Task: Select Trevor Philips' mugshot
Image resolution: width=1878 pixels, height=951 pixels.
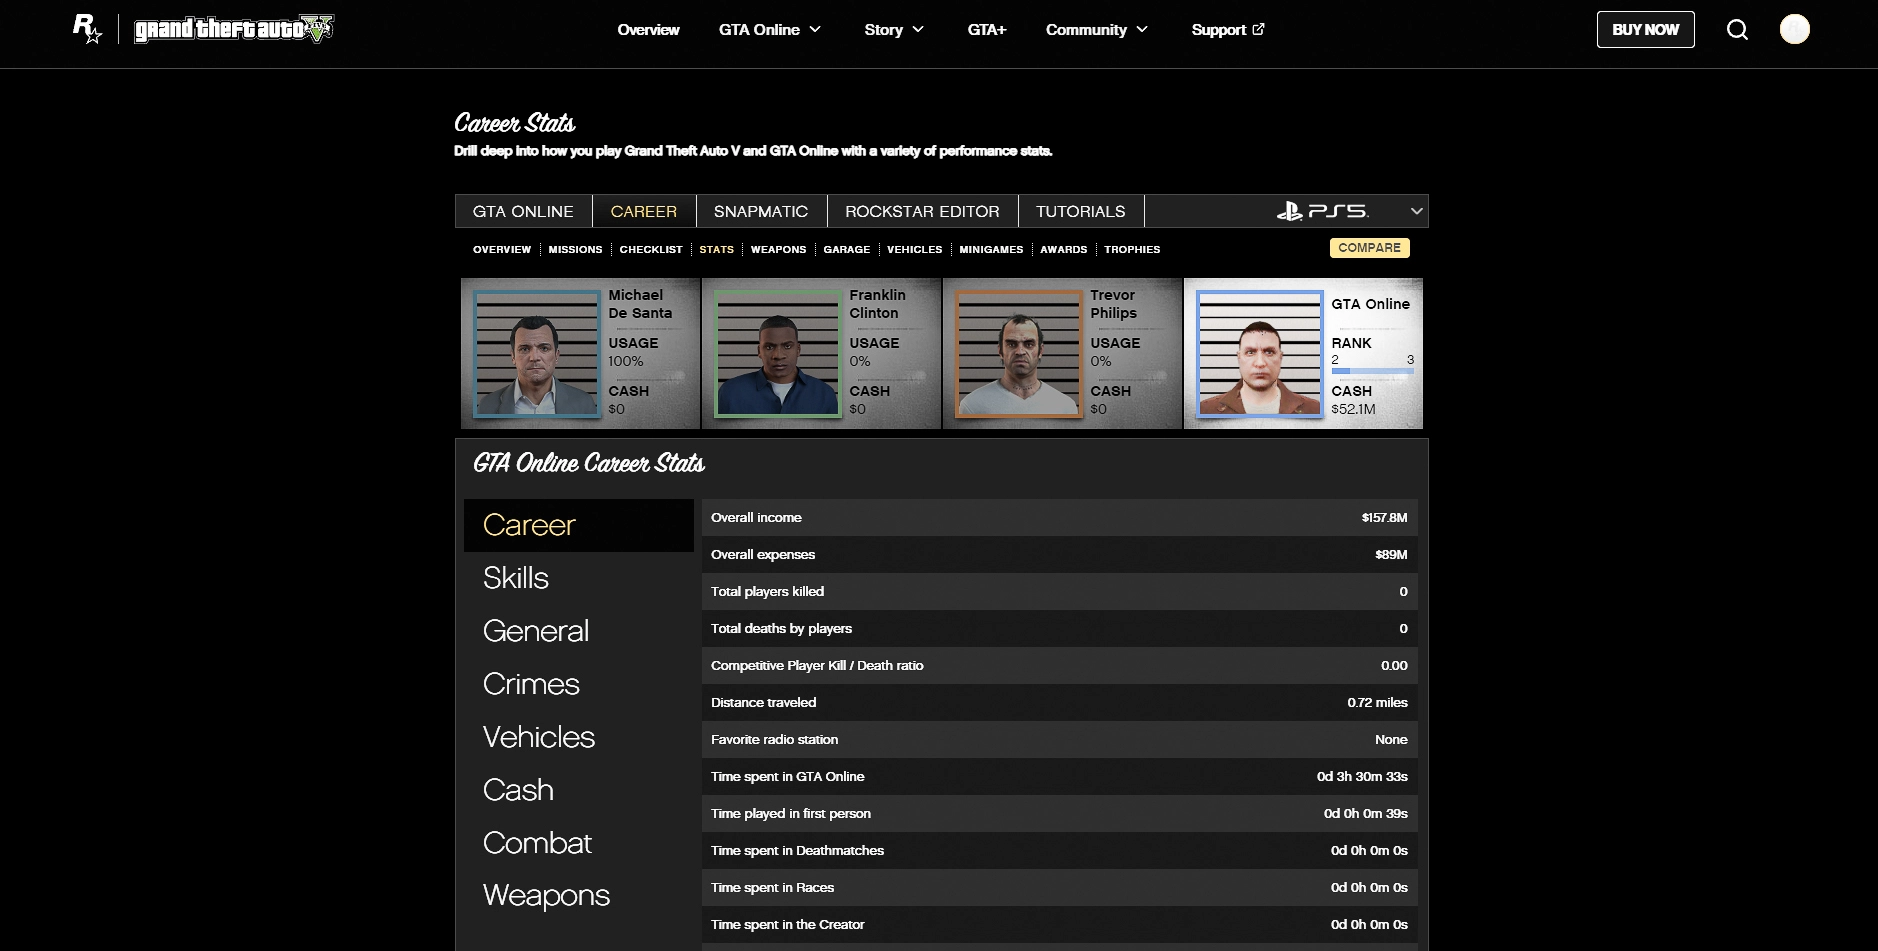Action: pos(1019,353)
